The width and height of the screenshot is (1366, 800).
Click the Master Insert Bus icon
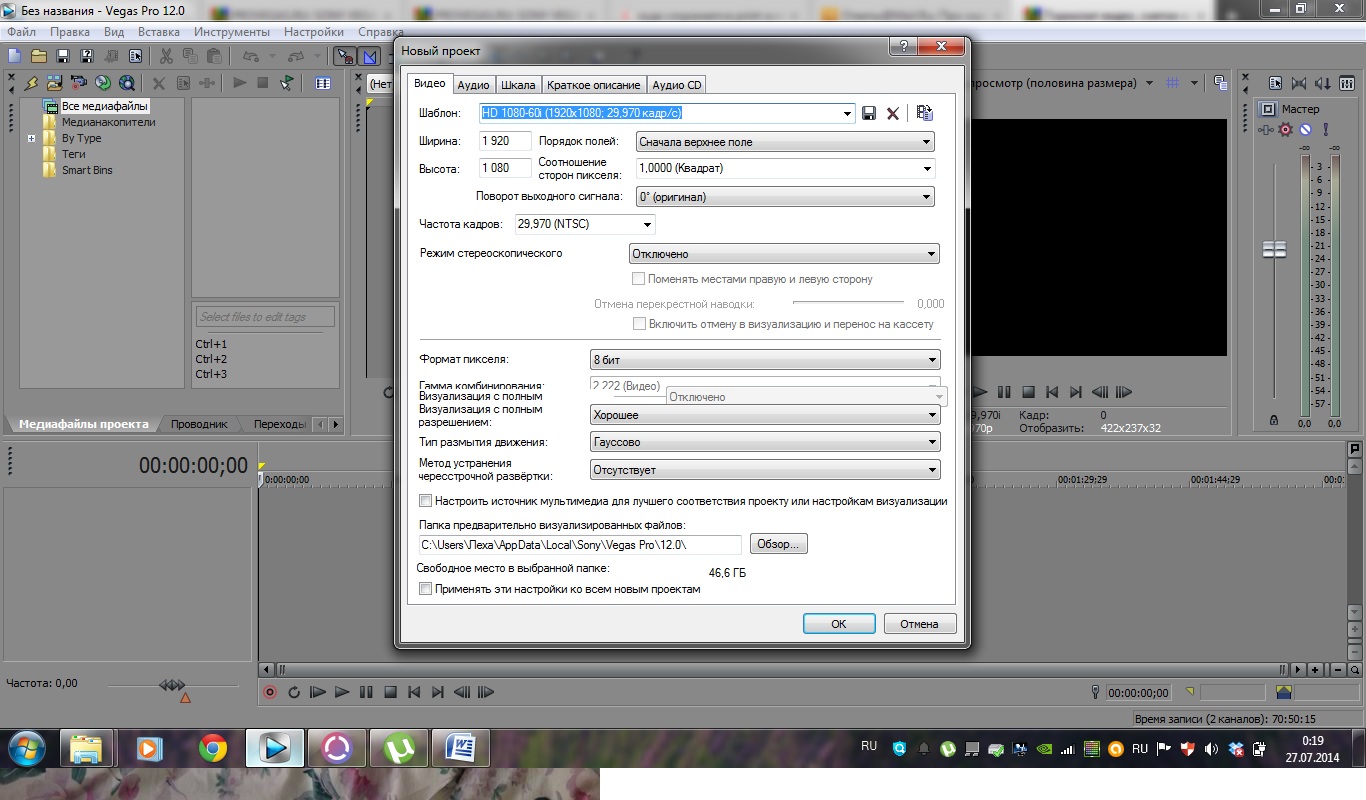(x=1267, y=130)
